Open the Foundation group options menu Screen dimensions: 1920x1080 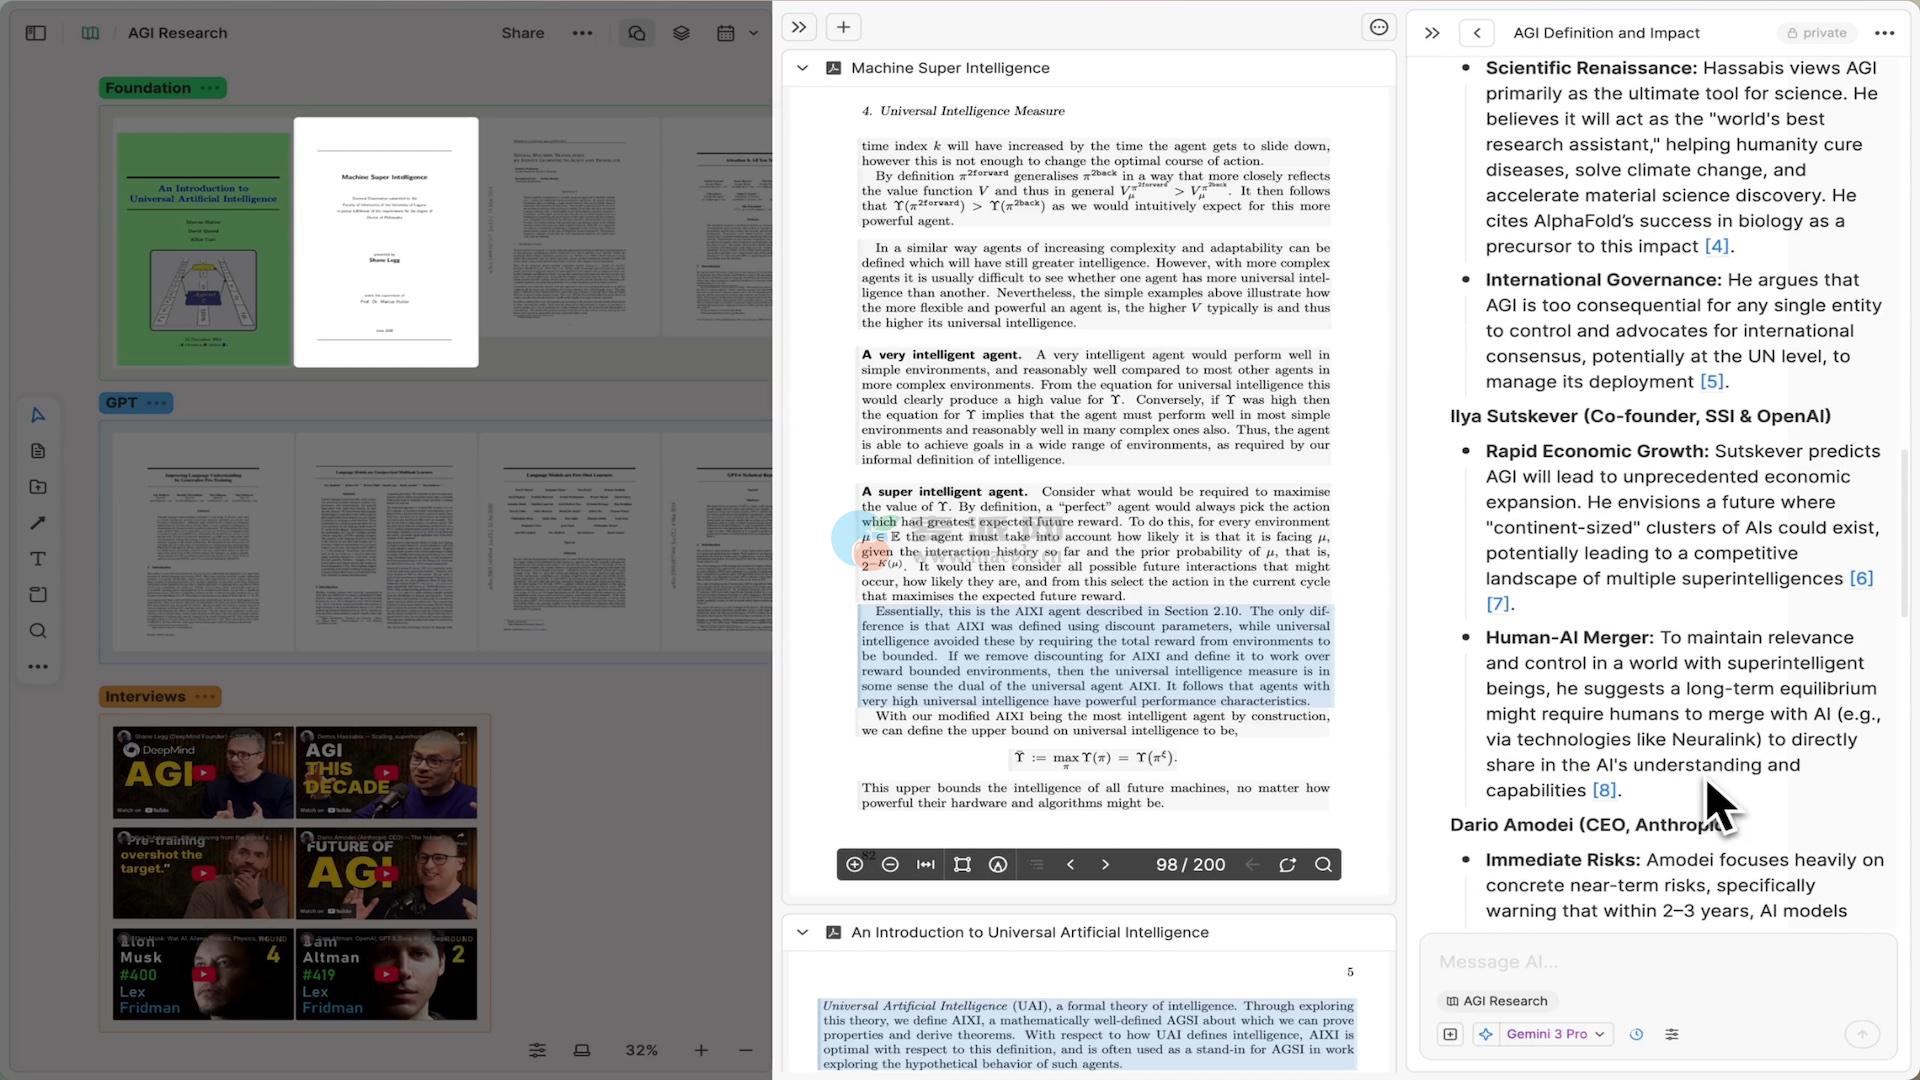pos(210,88)
